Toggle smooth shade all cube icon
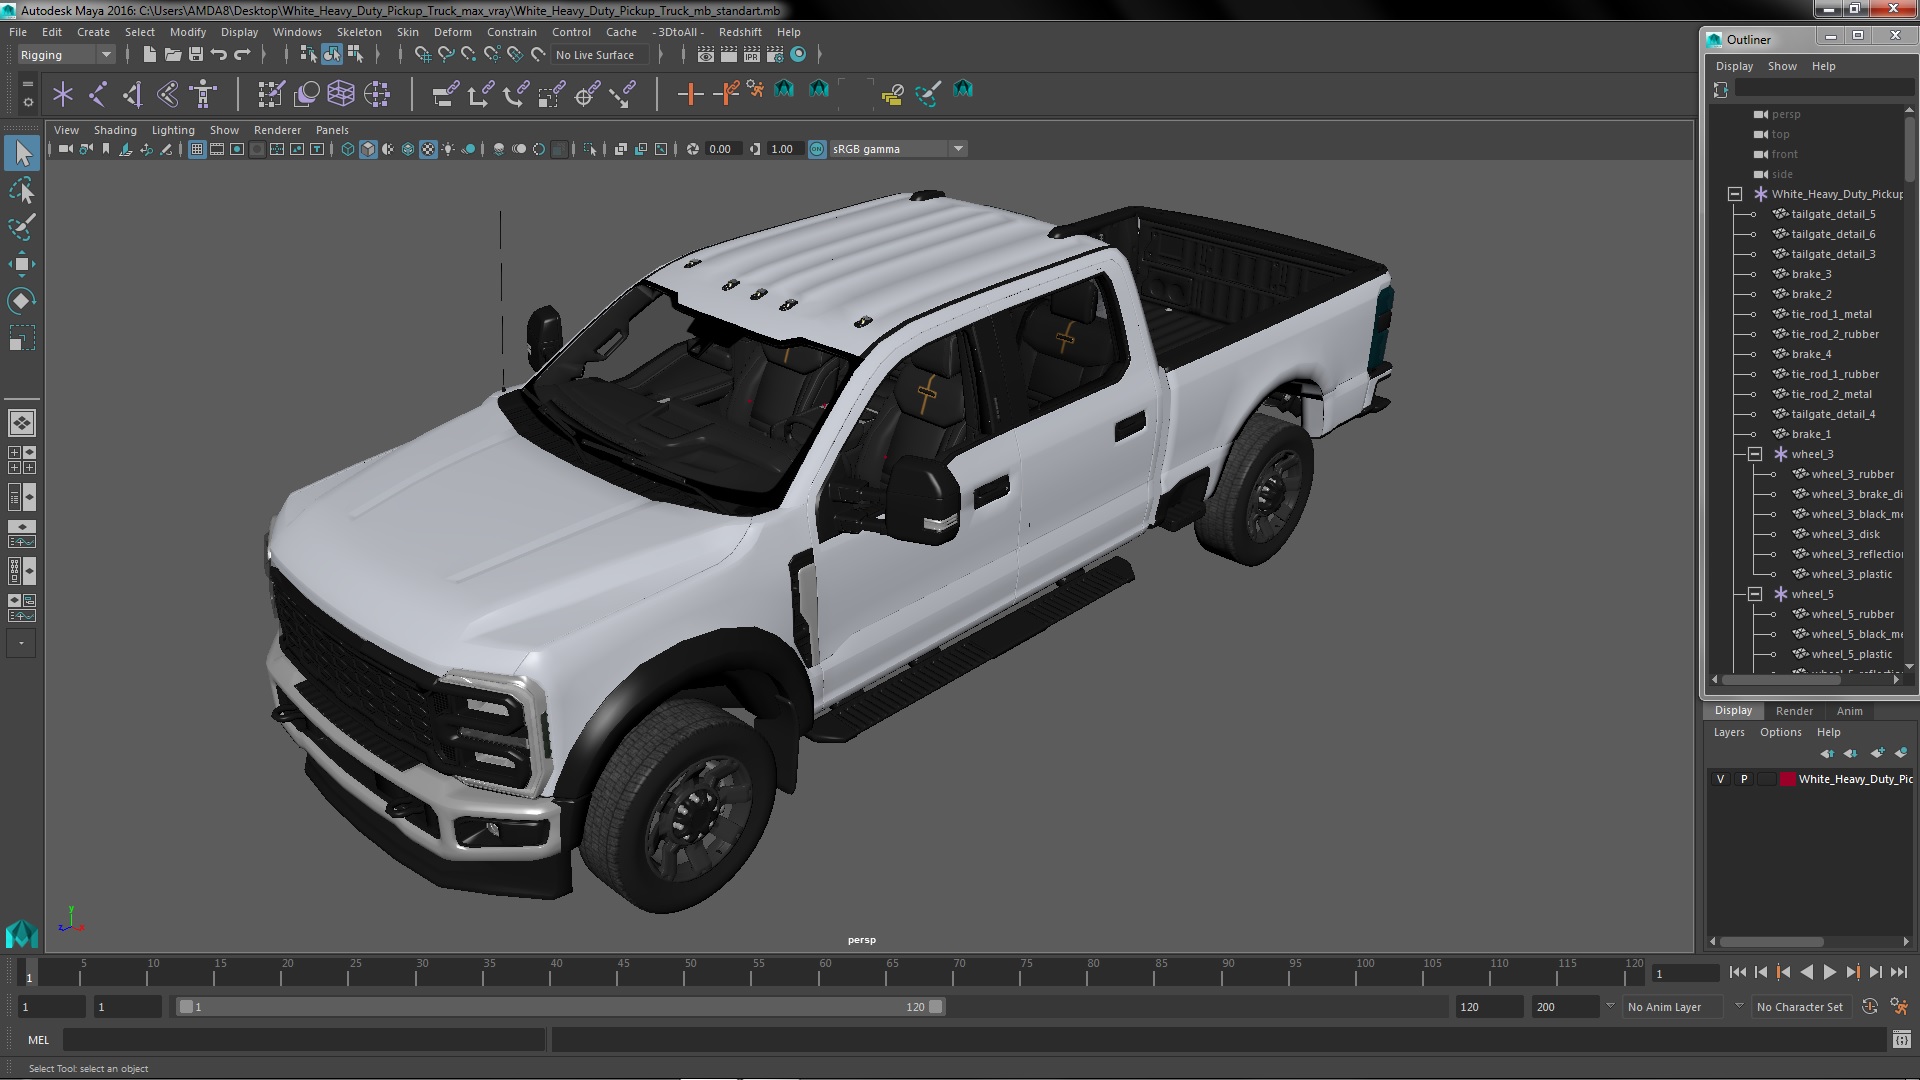1920x1080 pixels. (368, 149)
